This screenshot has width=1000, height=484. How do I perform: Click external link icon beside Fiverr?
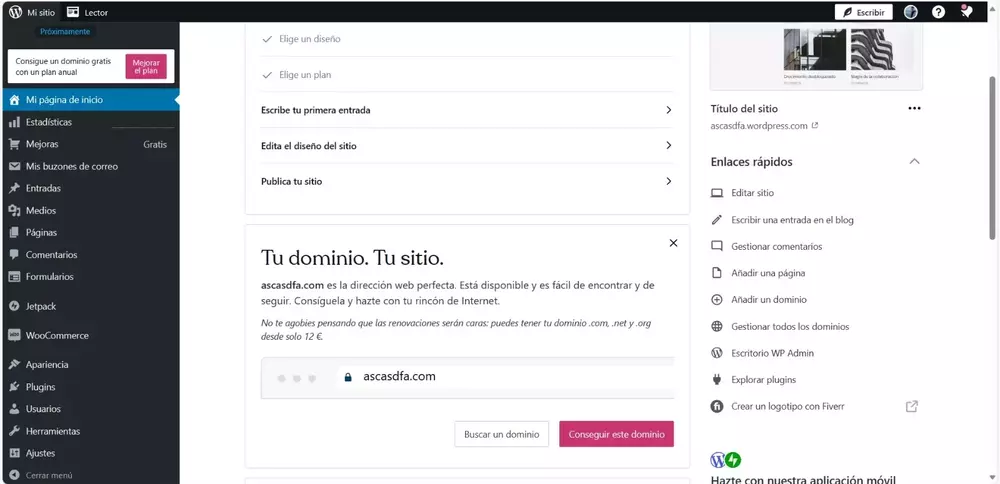pyautogui.click(x=912, y=406)
